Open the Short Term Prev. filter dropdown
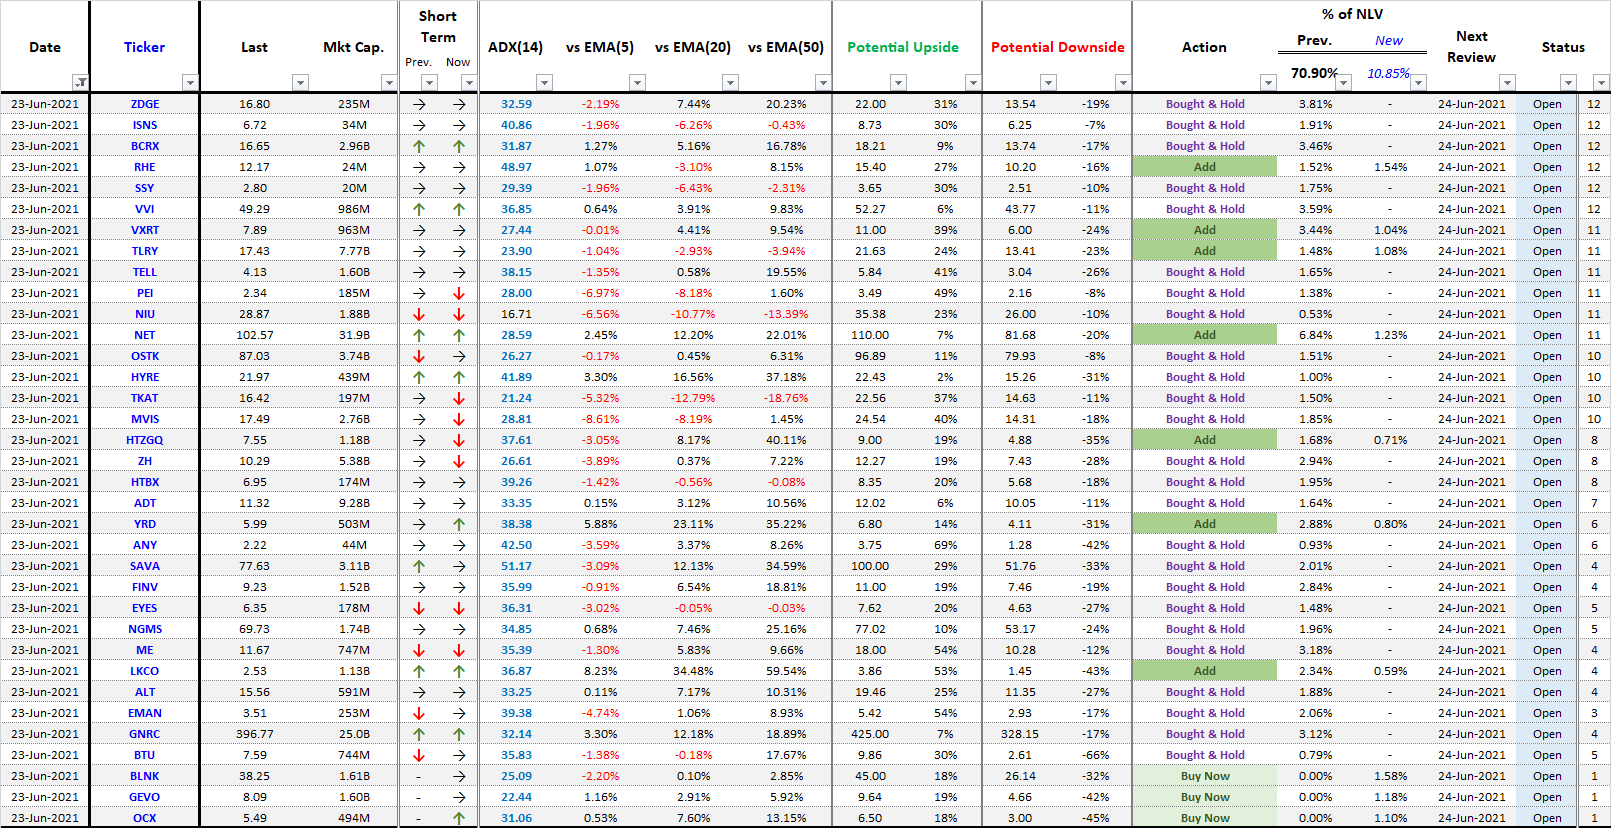This screenshot has height=828, width=1611. [429, 82]
